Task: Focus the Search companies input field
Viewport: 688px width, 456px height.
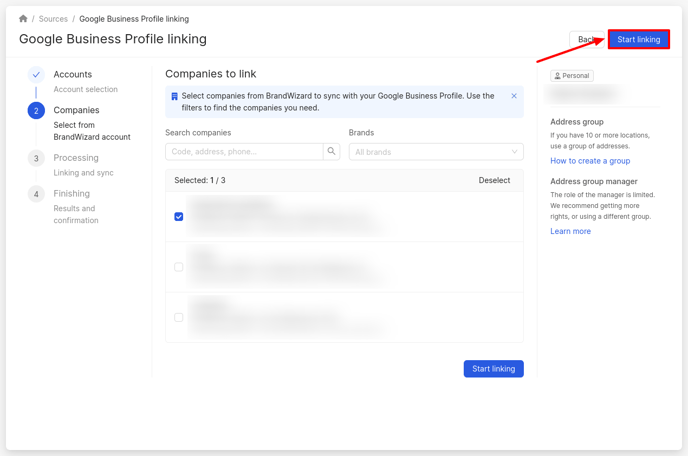Action: pos(244,151)
